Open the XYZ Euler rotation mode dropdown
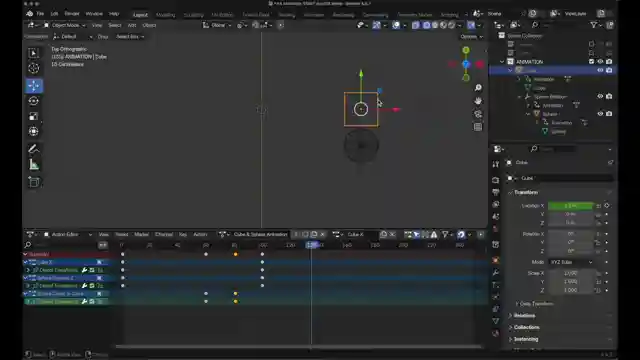 pos(571,262)
